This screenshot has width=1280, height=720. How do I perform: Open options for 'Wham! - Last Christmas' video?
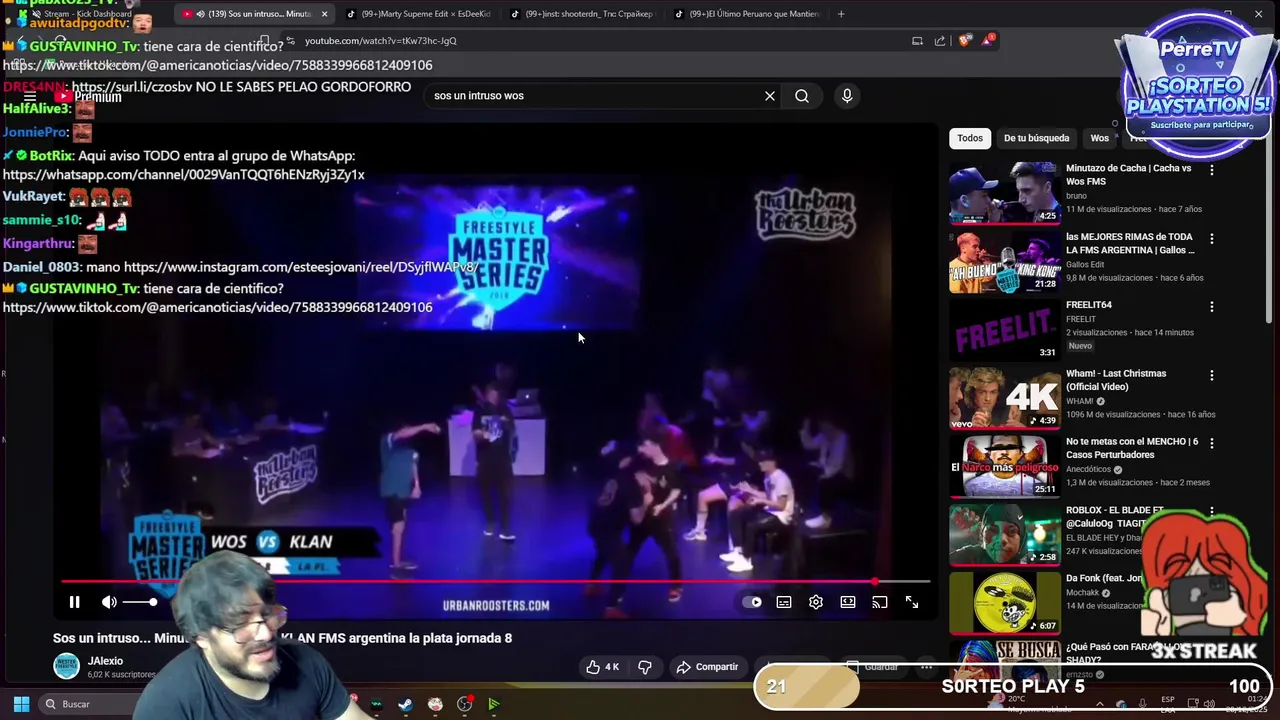1212,376
